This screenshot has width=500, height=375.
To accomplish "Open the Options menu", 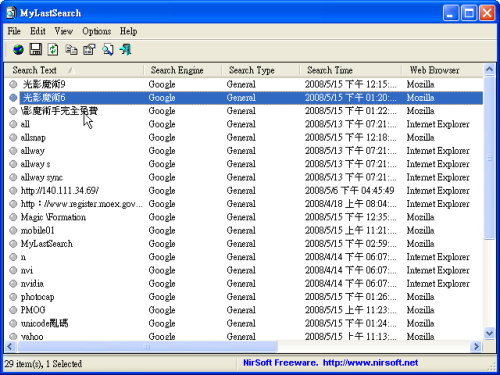I will [97, 31].
